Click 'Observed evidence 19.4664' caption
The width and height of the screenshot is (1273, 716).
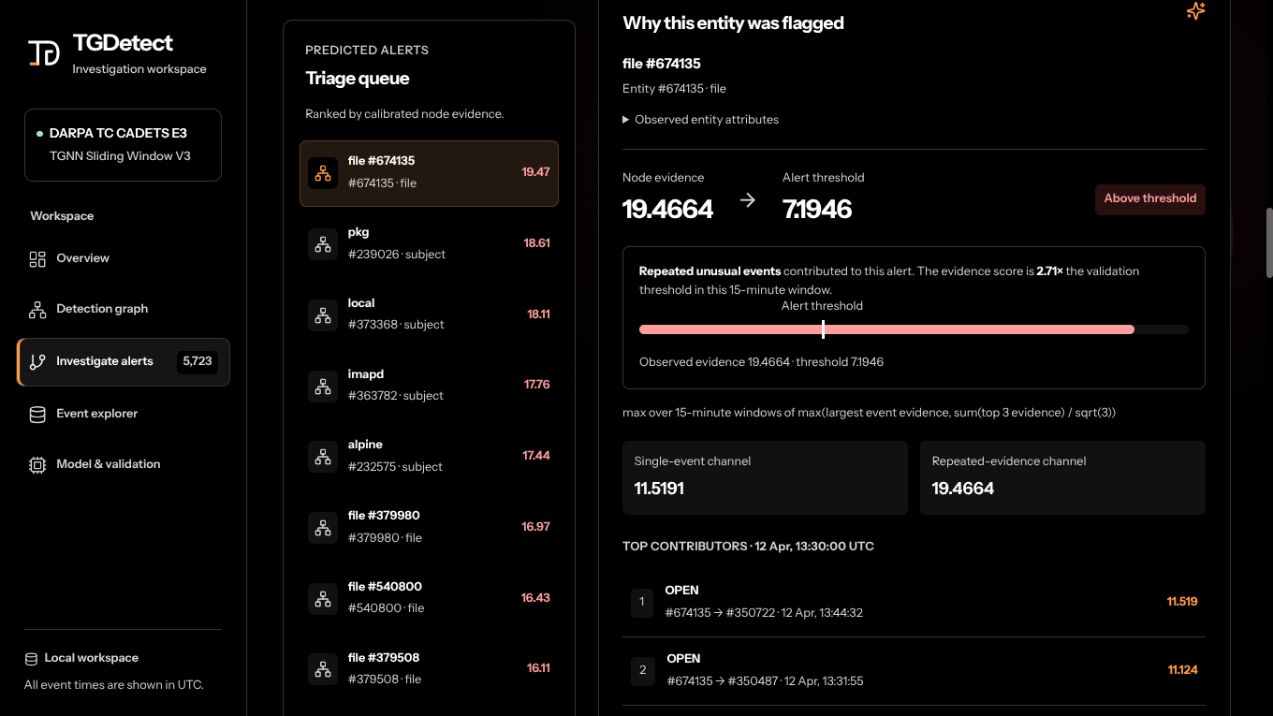click(761, 362)
